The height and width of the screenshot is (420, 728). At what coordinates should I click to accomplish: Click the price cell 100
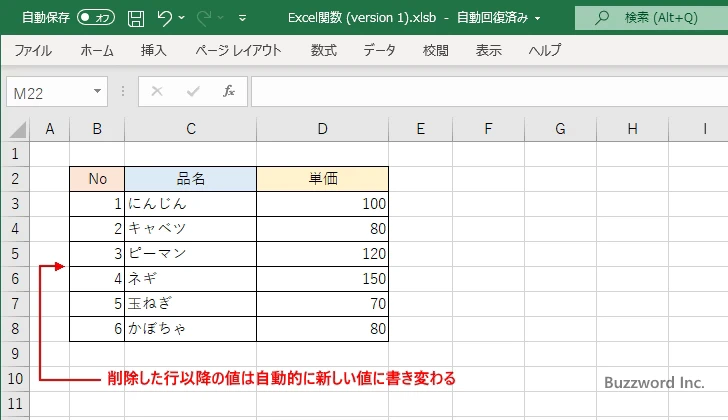point(323,204)
